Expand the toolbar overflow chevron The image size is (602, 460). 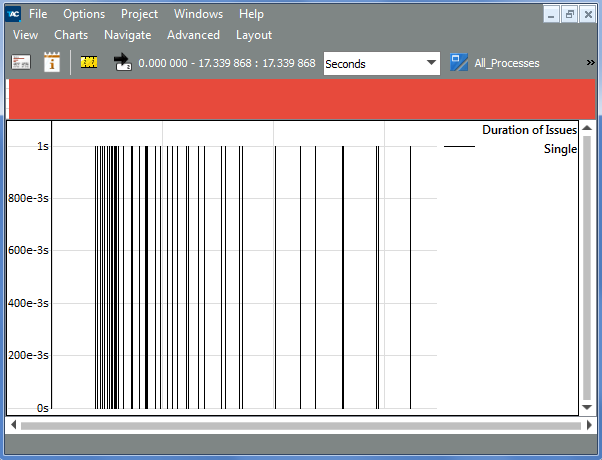point(590,62)
